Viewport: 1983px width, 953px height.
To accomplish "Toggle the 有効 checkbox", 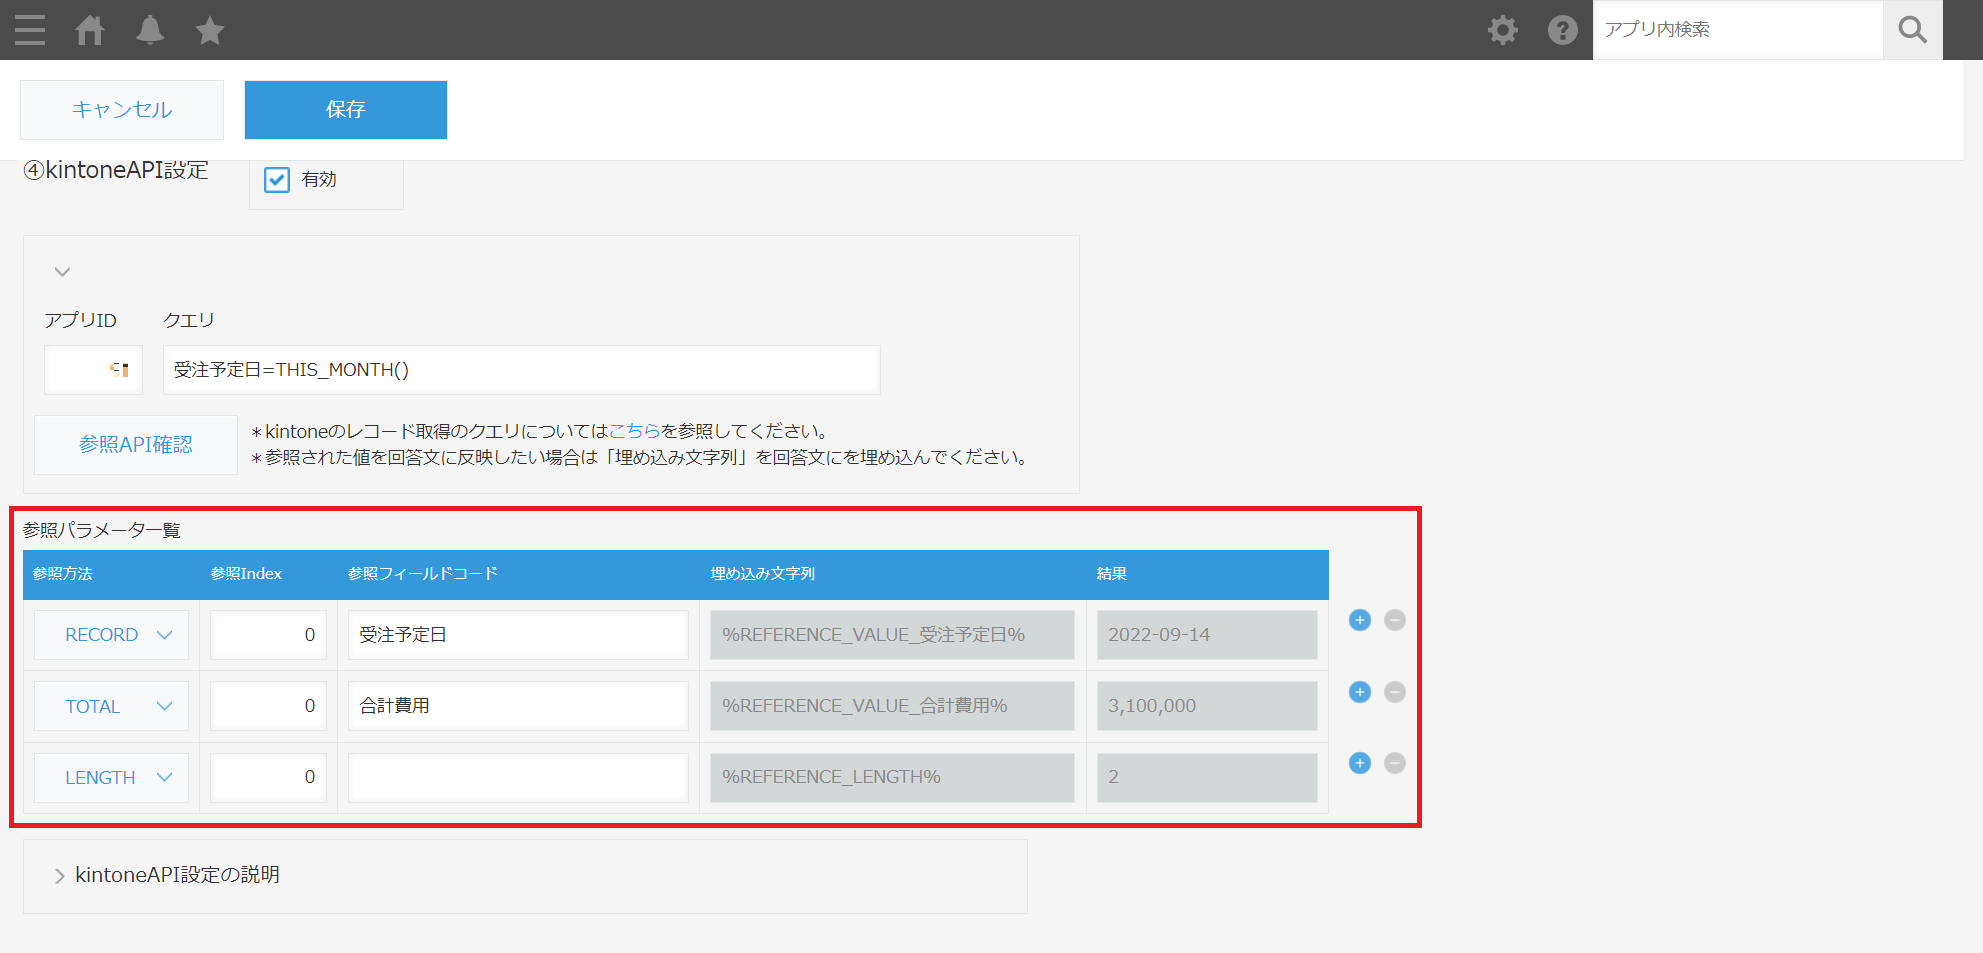I will pyautogui.click(x=277, y=180).
